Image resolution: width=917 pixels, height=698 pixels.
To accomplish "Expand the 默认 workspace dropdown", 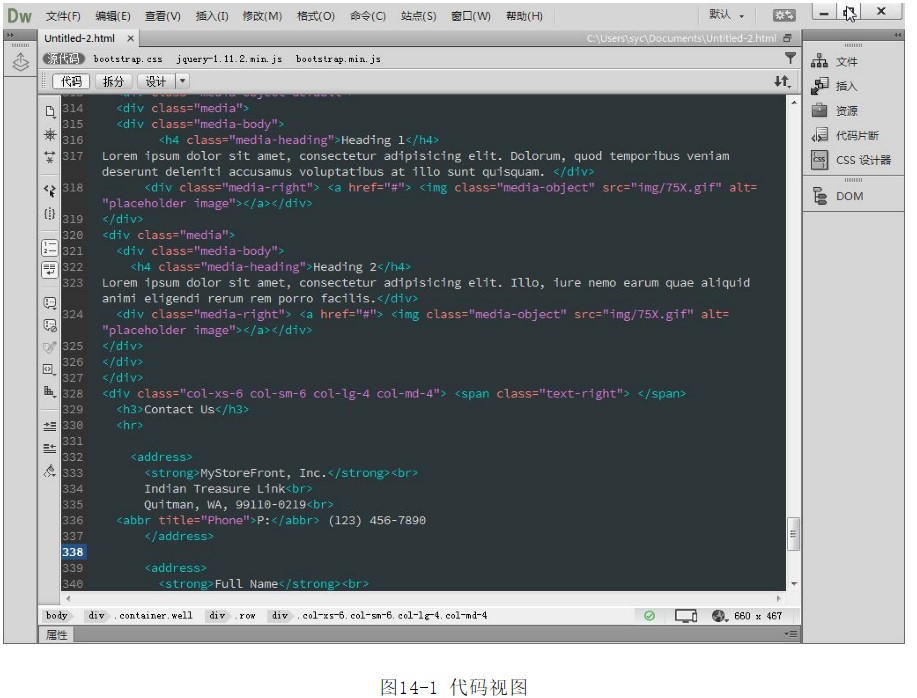I will (x=727, y=15).
